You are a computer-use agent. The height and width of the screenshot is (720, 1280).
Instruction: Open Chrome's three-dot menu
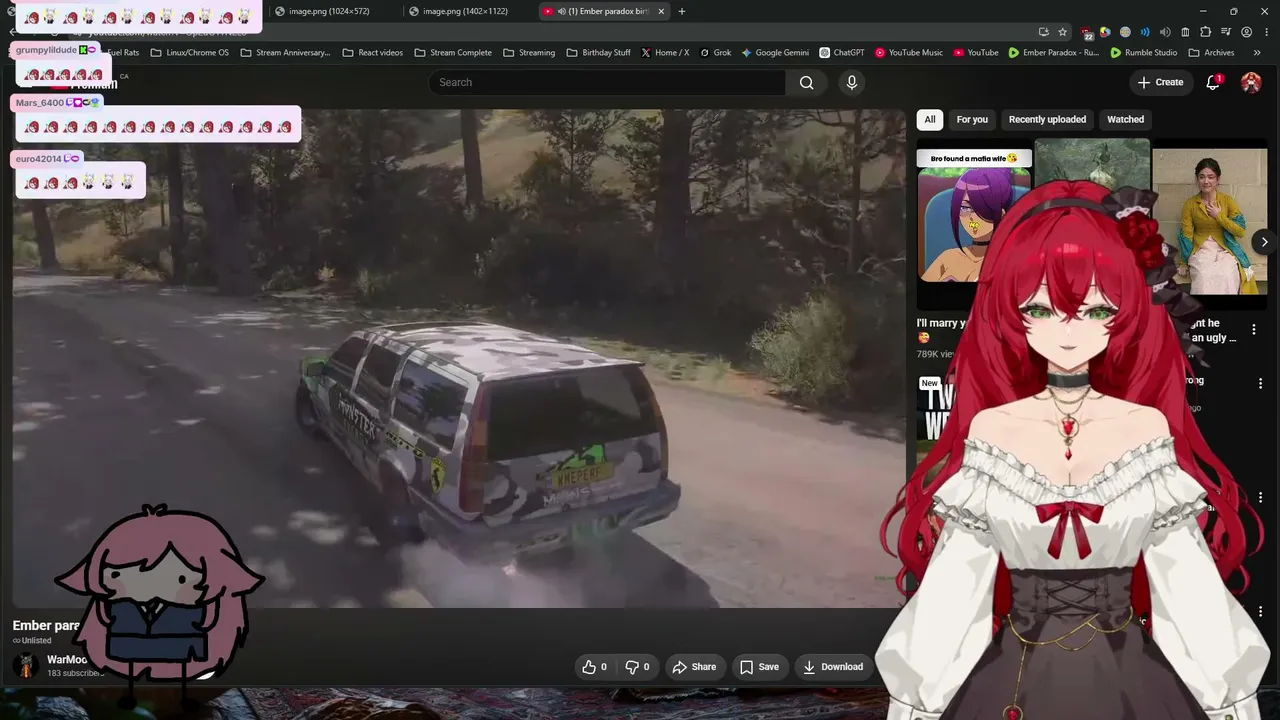(1266, 32)
